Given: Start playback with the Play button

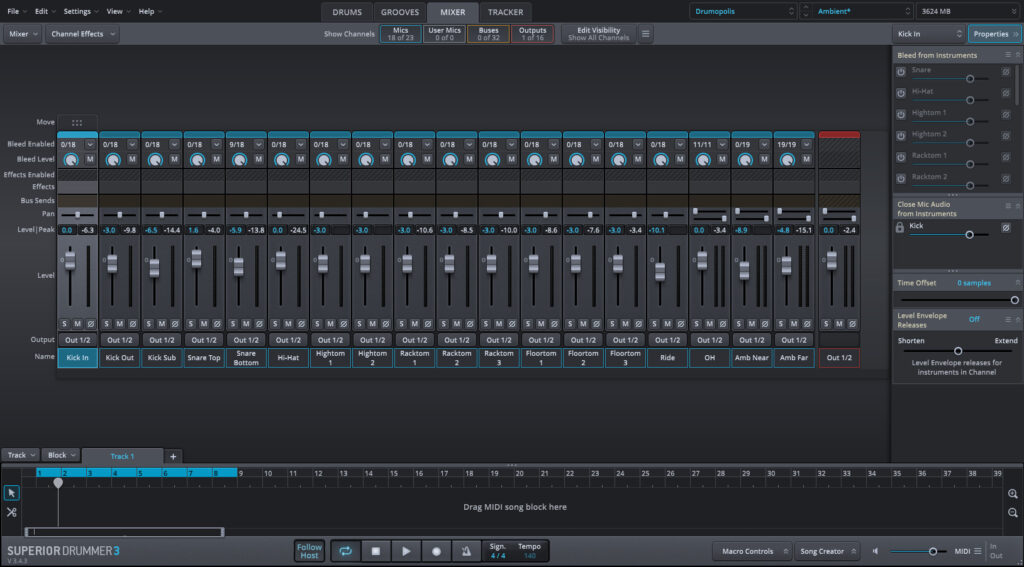Looking at the screenshot, I should (x=406, y=551).
